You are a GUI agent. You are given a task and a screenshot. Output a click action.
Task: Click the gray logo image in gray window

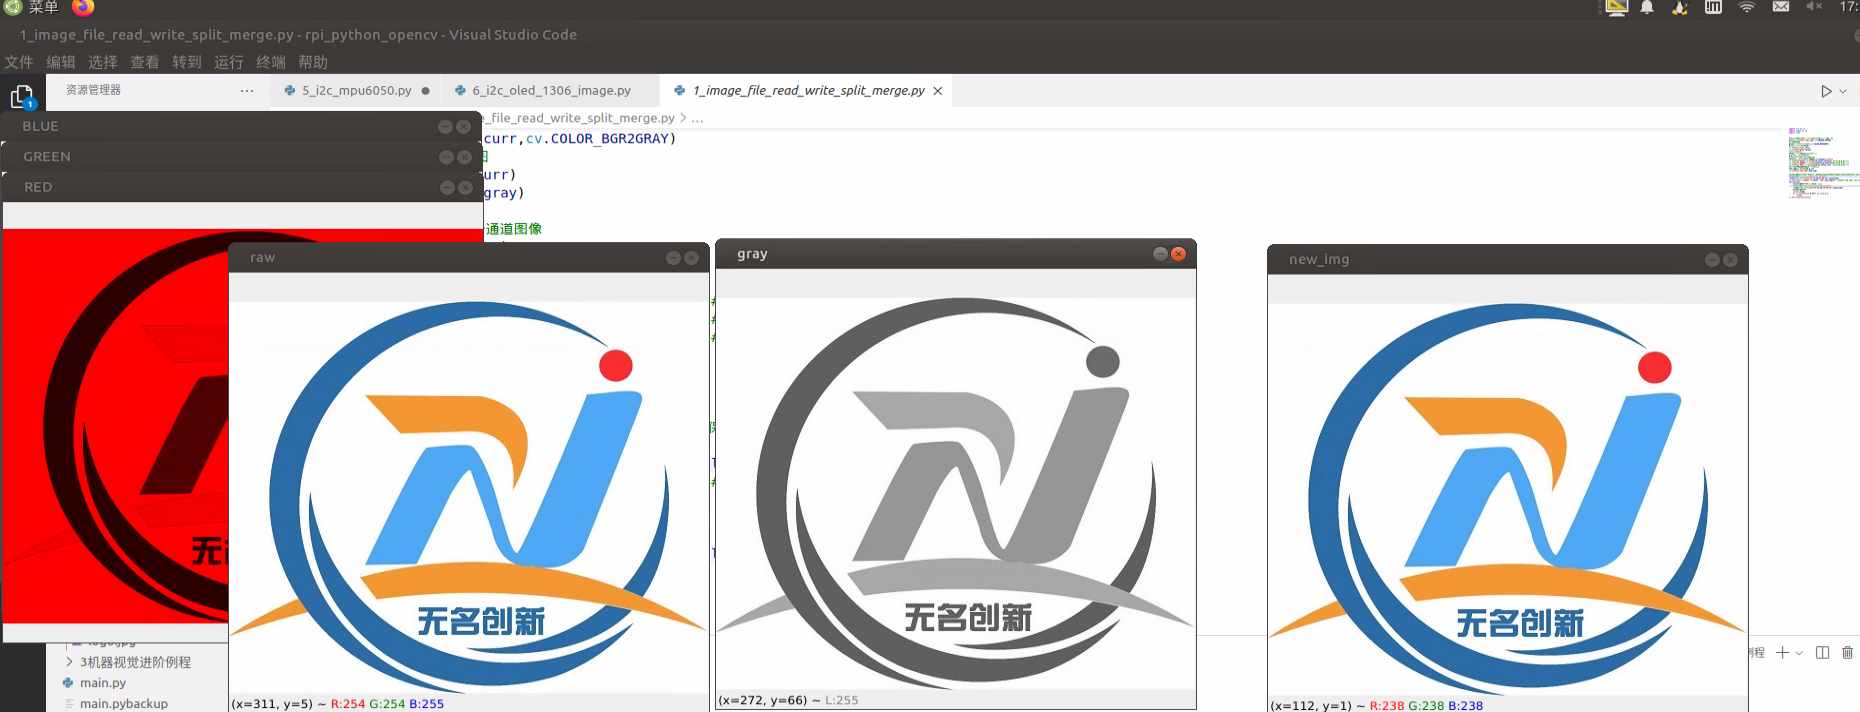(x=956, y=493)
